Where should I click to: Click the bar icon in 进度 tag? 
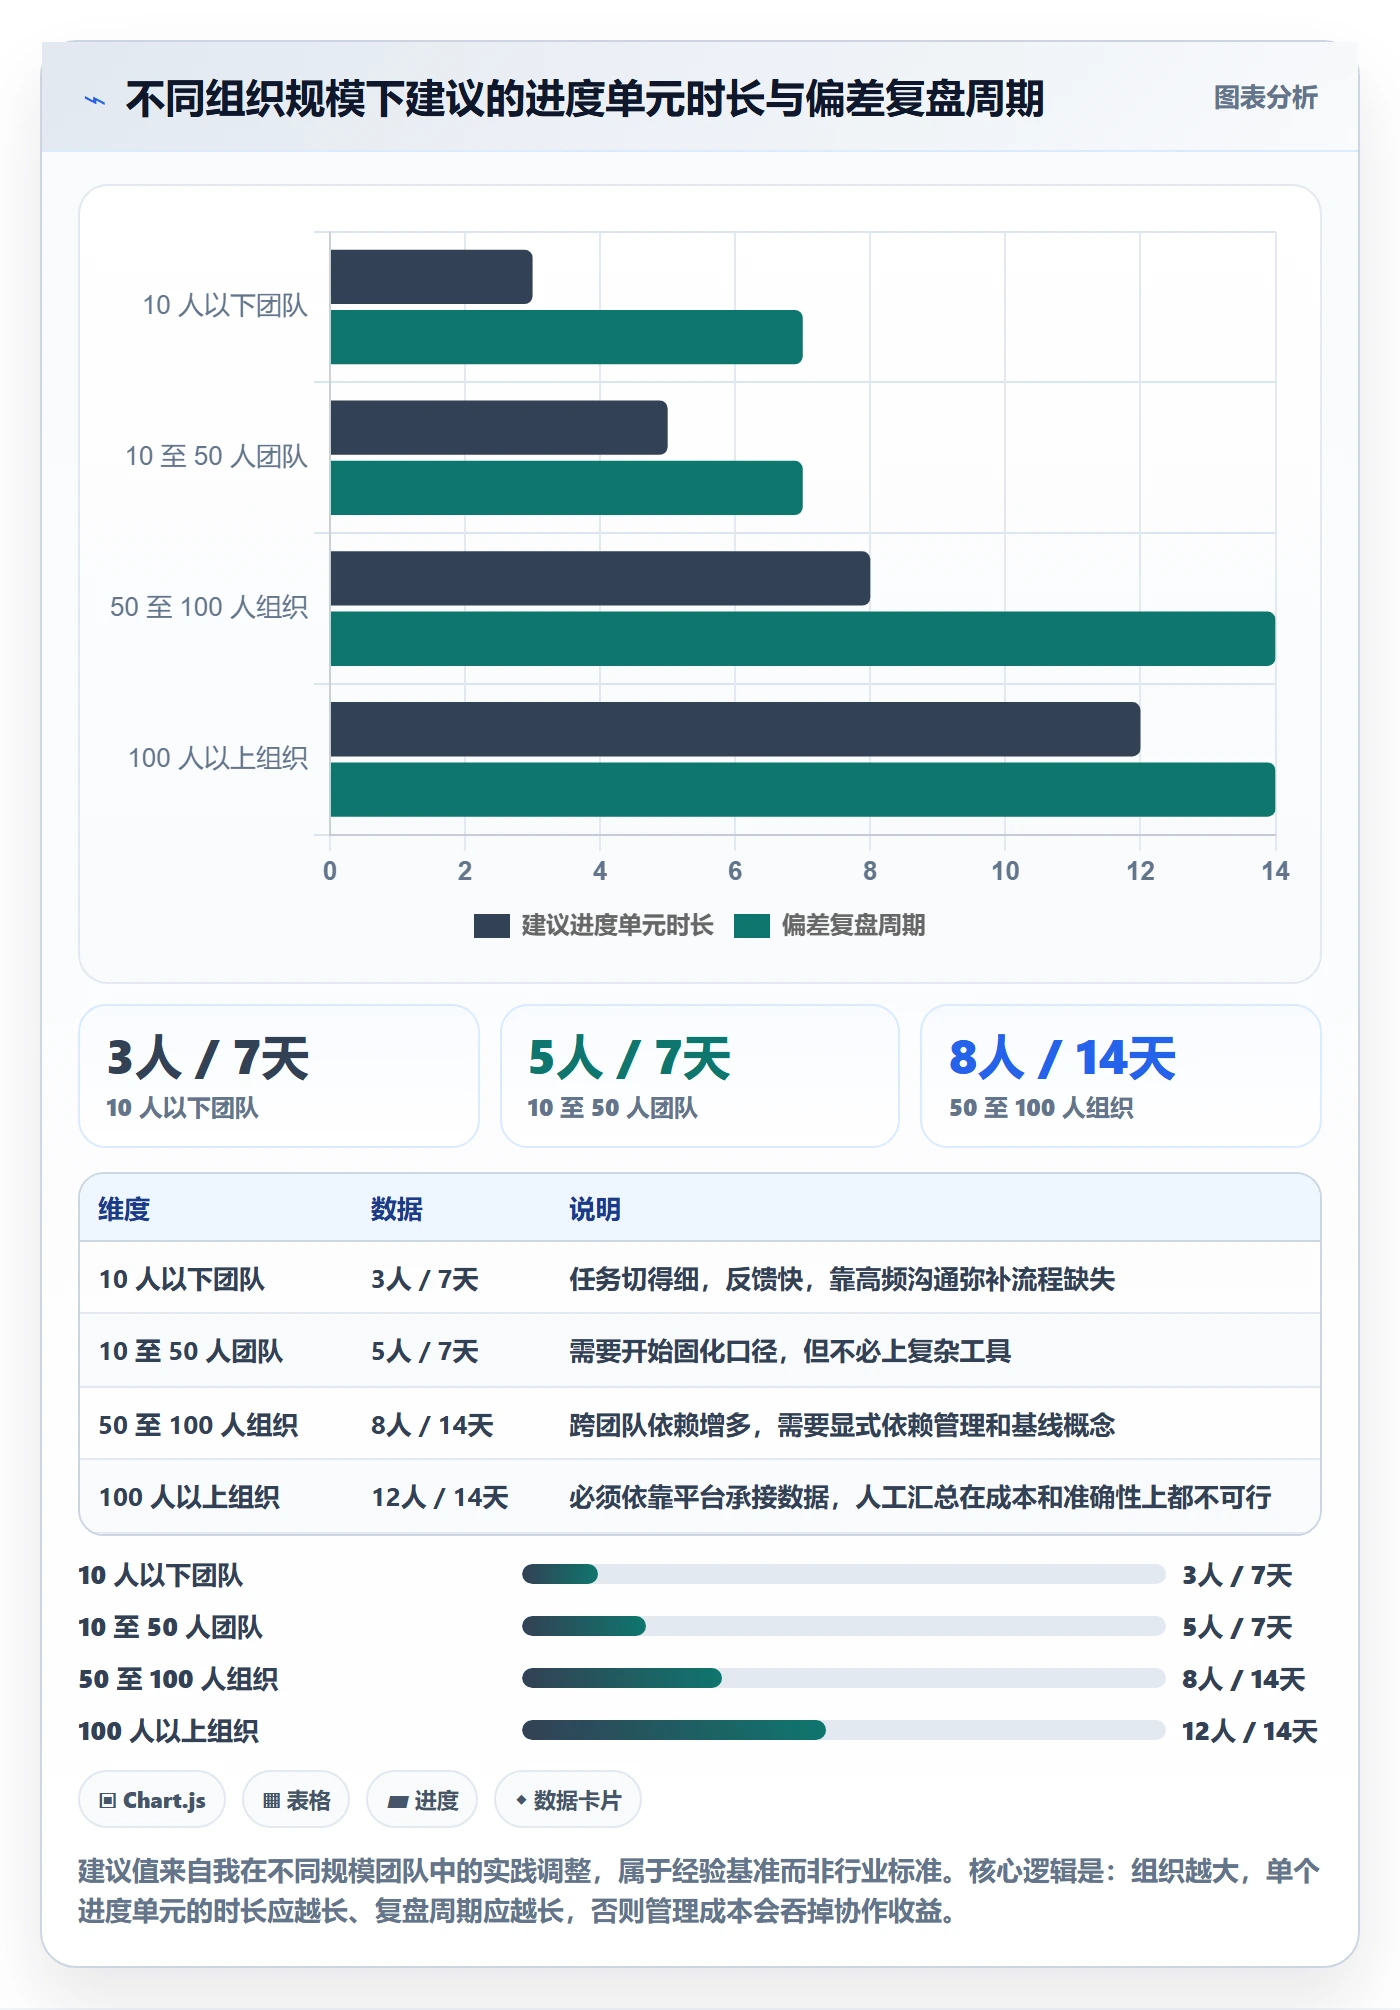[397, 1801]
